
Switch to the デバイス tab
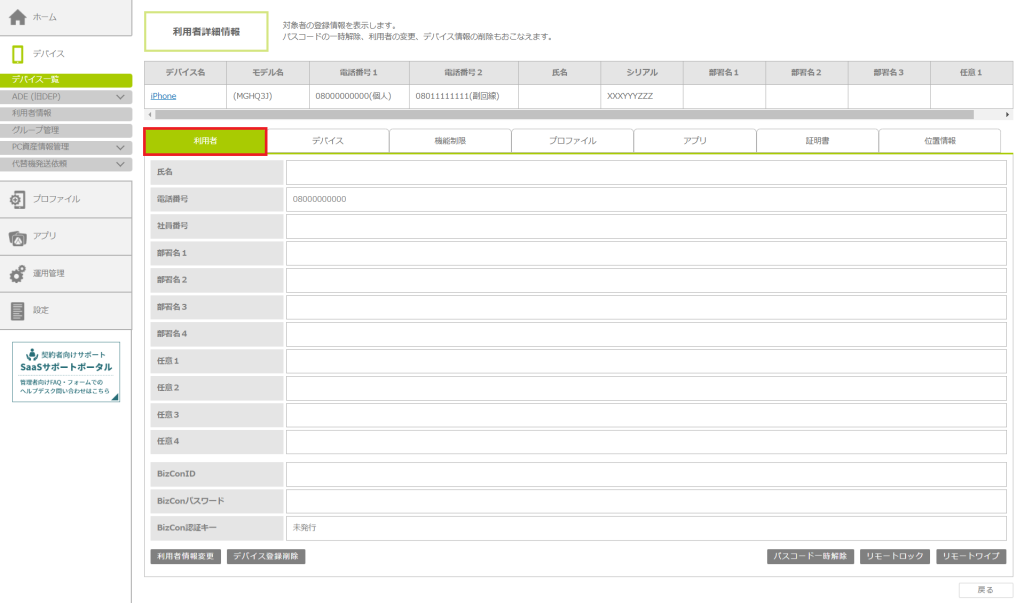(x=327, y=141)
